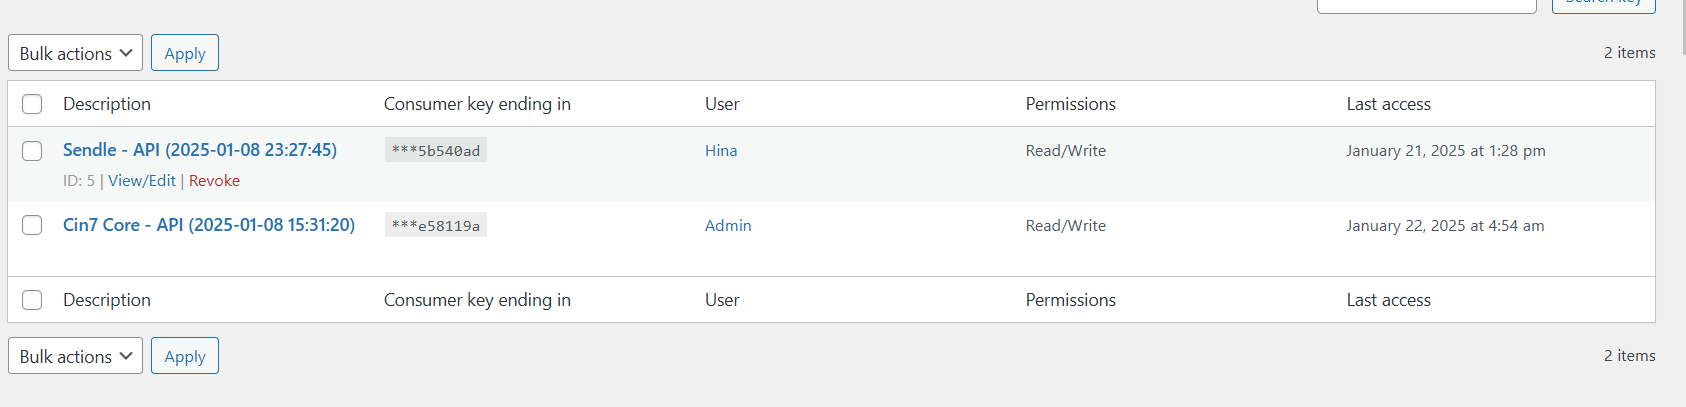Image resolution: width=1686 pixels, height=407 pixels.
Task: Click the top "2 items" count text
Action: click(1629, 53)
